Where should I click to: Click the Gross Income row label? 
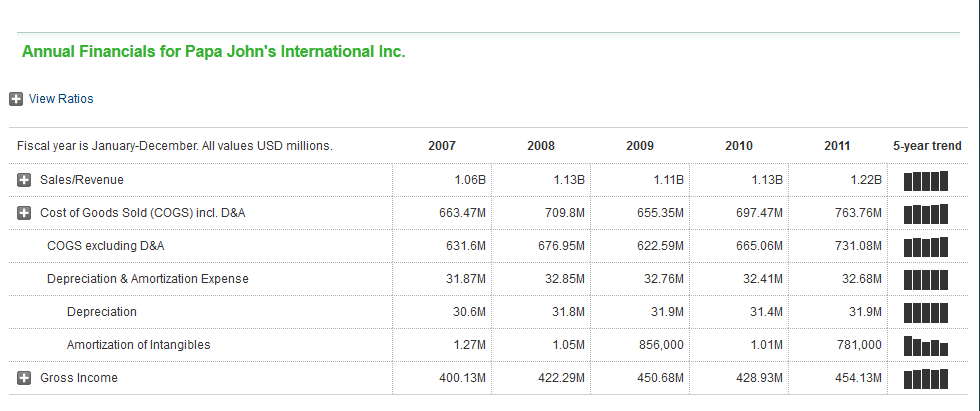[79, 378]
